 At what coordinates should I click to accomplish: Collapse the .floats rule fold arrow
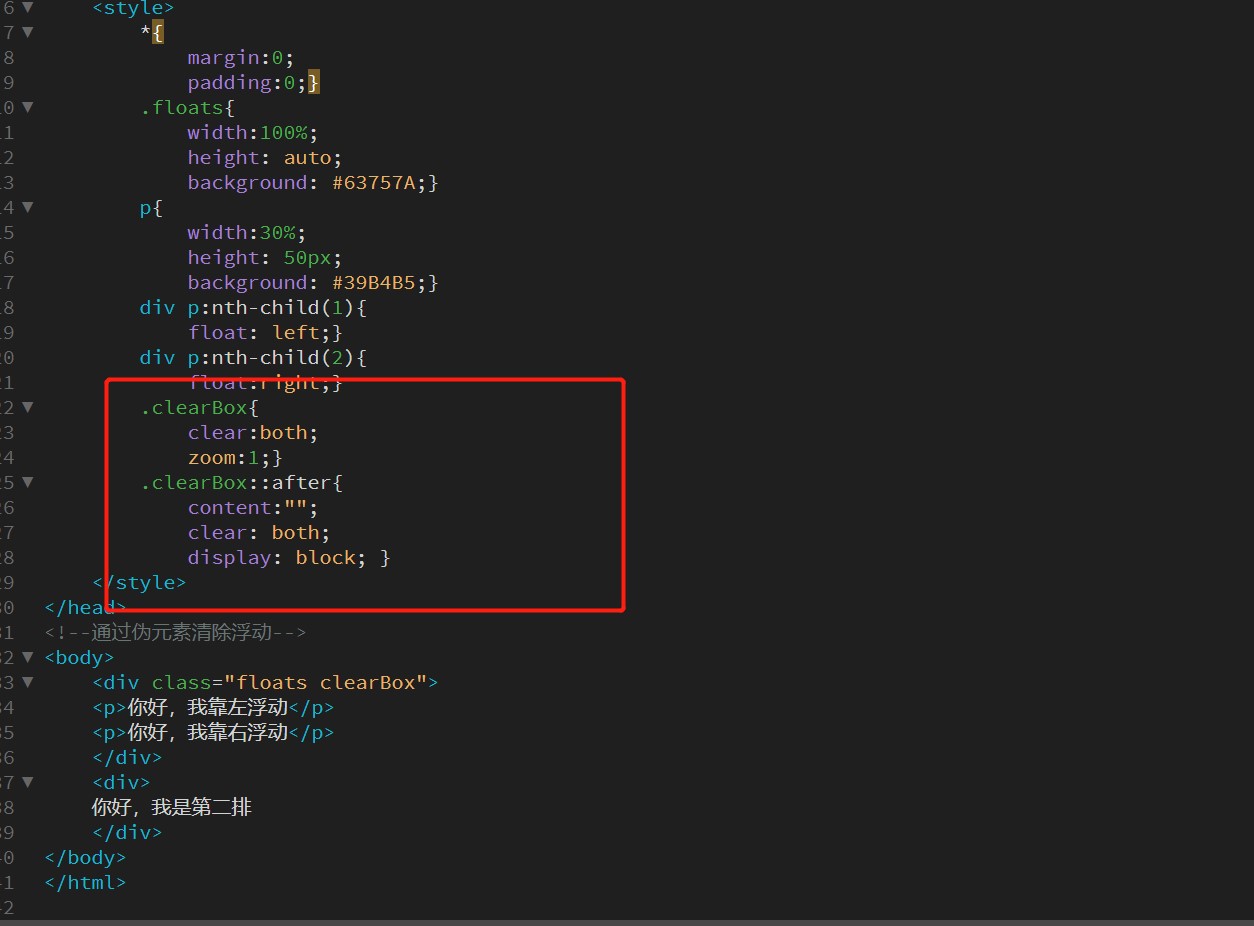27,107
